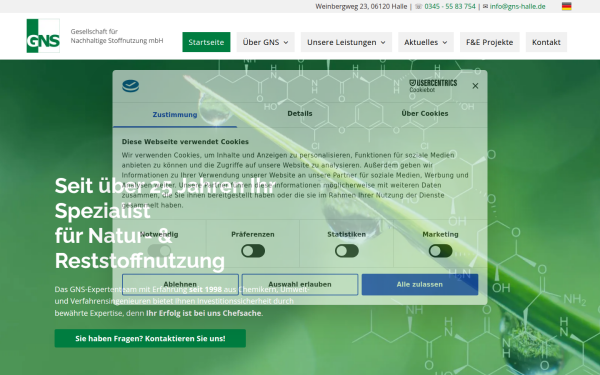This screenshot has height=375, width=600.
Task: Select the German flag language icon
Action: pyautogui.click(x=566, y=6)
